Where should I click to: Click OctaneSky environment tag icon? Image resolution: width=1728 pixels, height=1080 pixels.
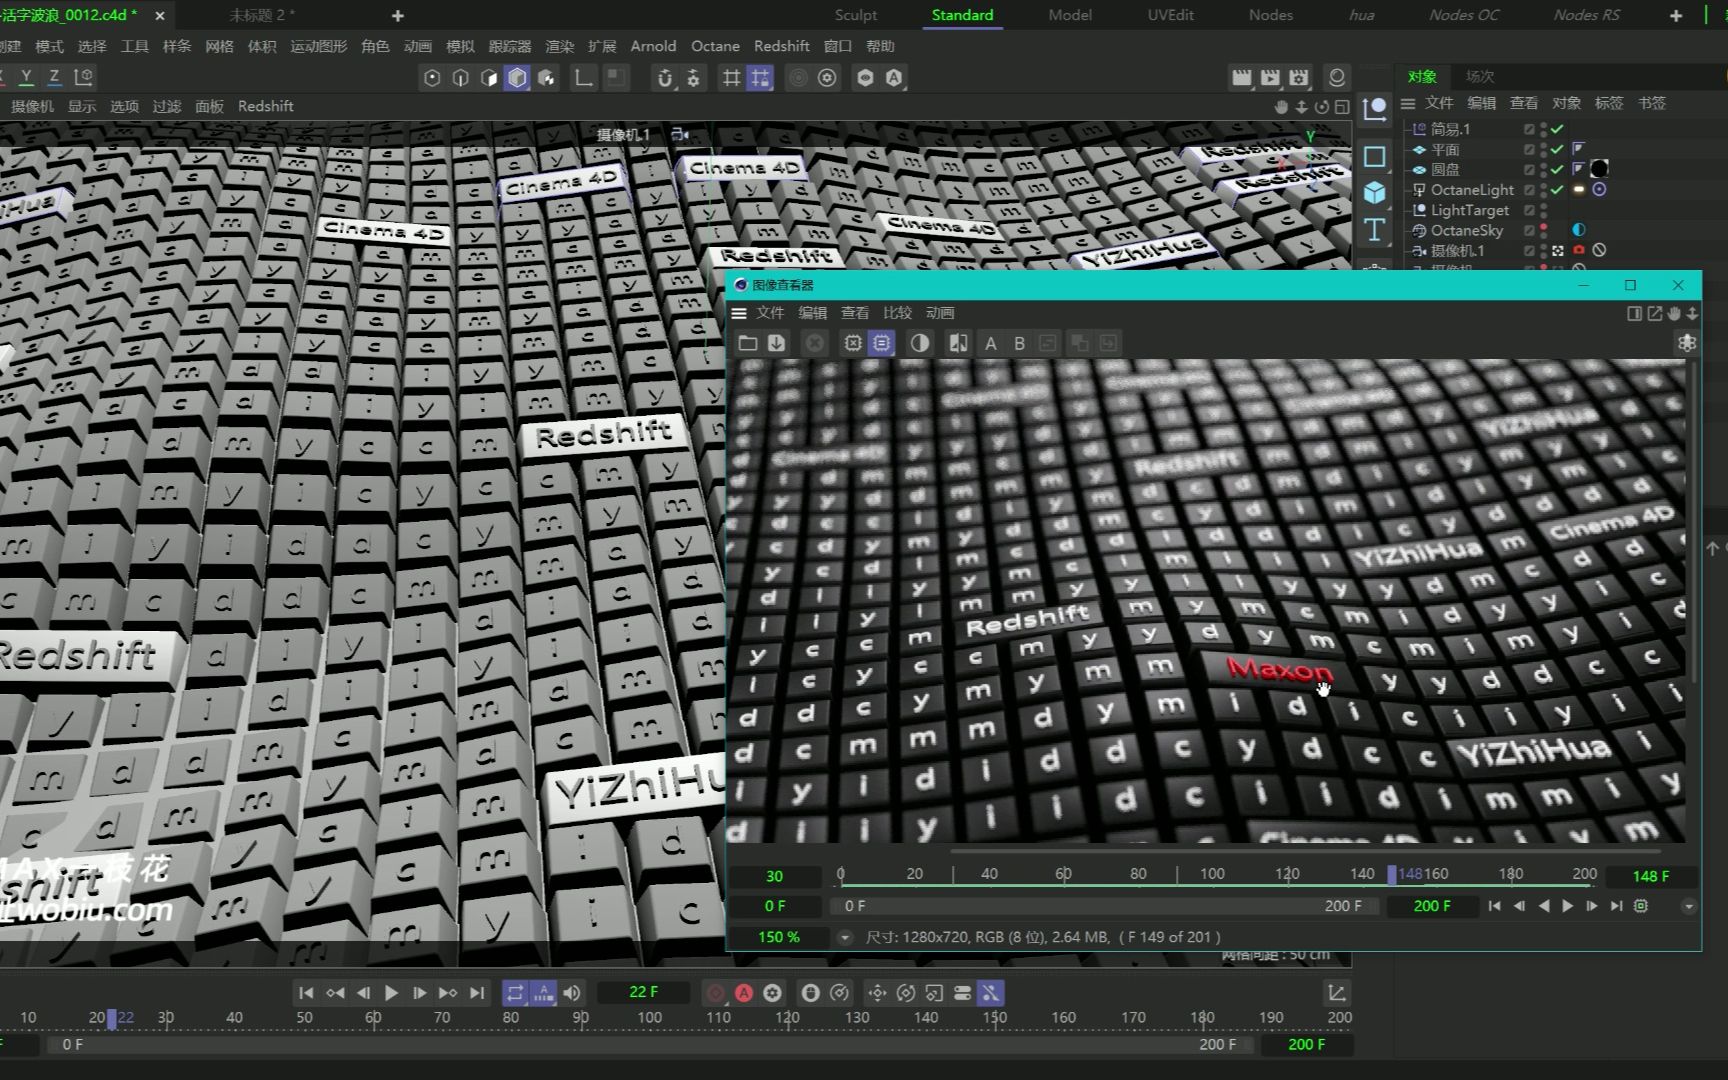(x=1579, y=230)
